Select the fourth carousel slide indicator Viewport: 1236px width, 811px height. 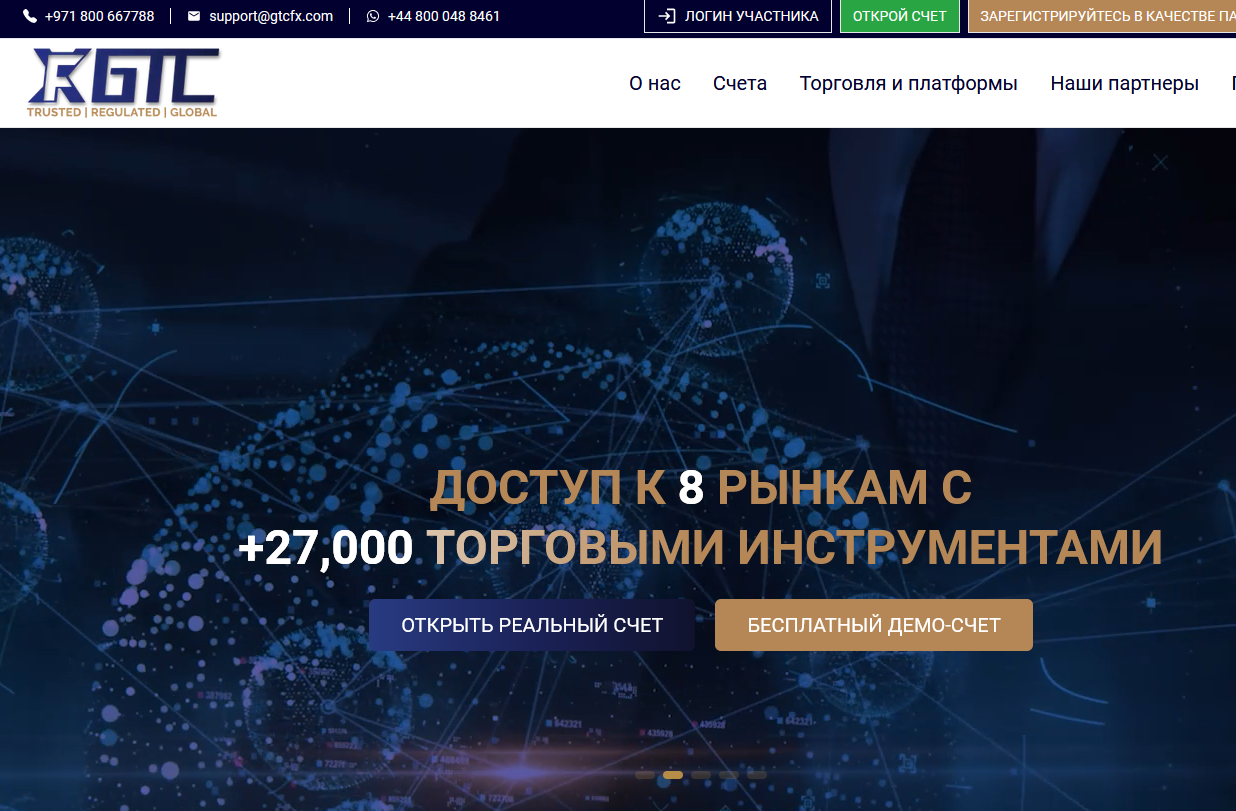729,775
